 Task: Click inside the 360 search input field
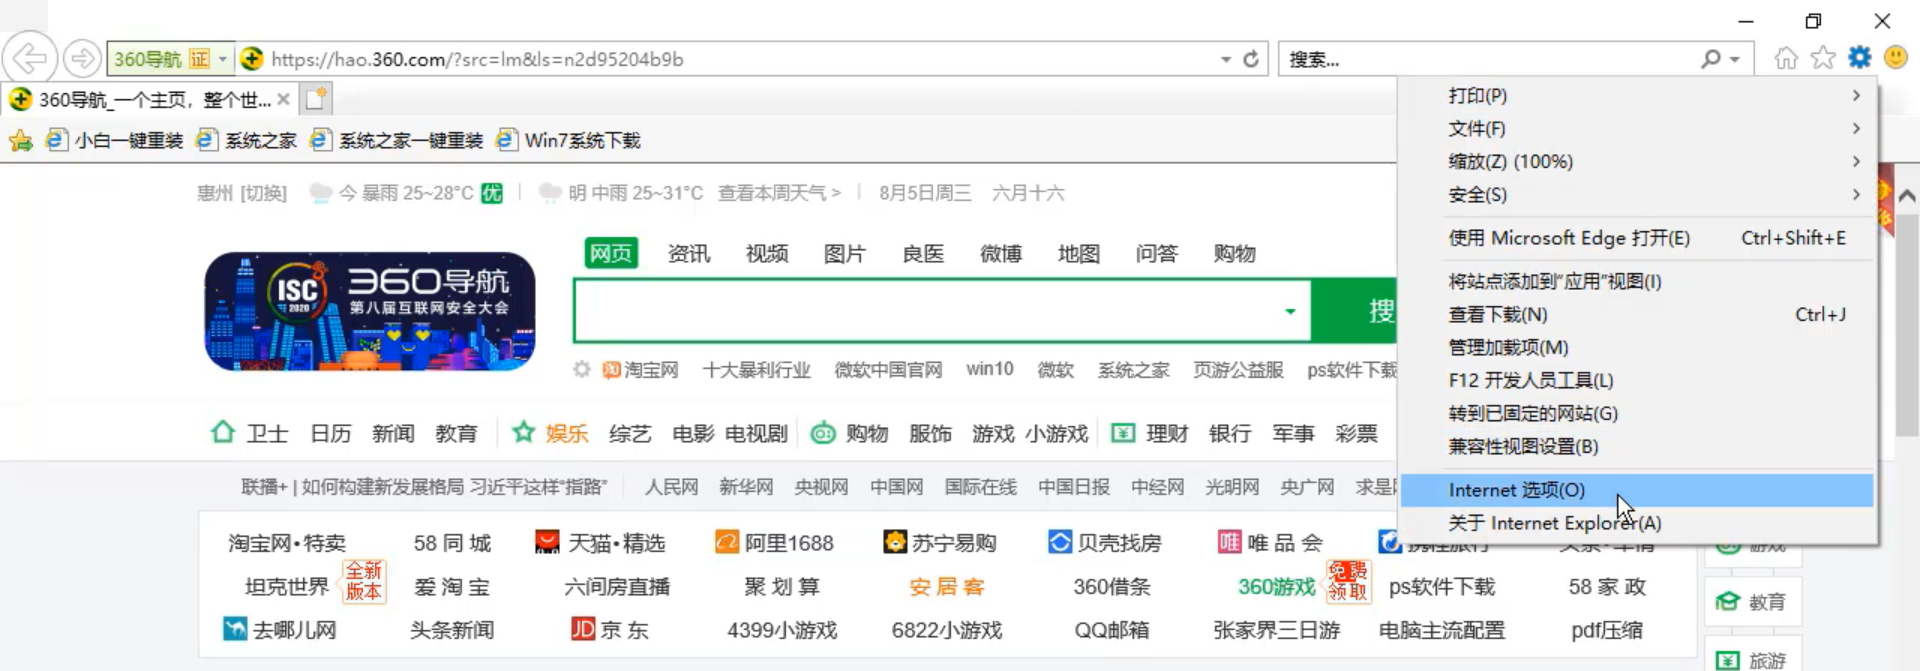[920, 312]
